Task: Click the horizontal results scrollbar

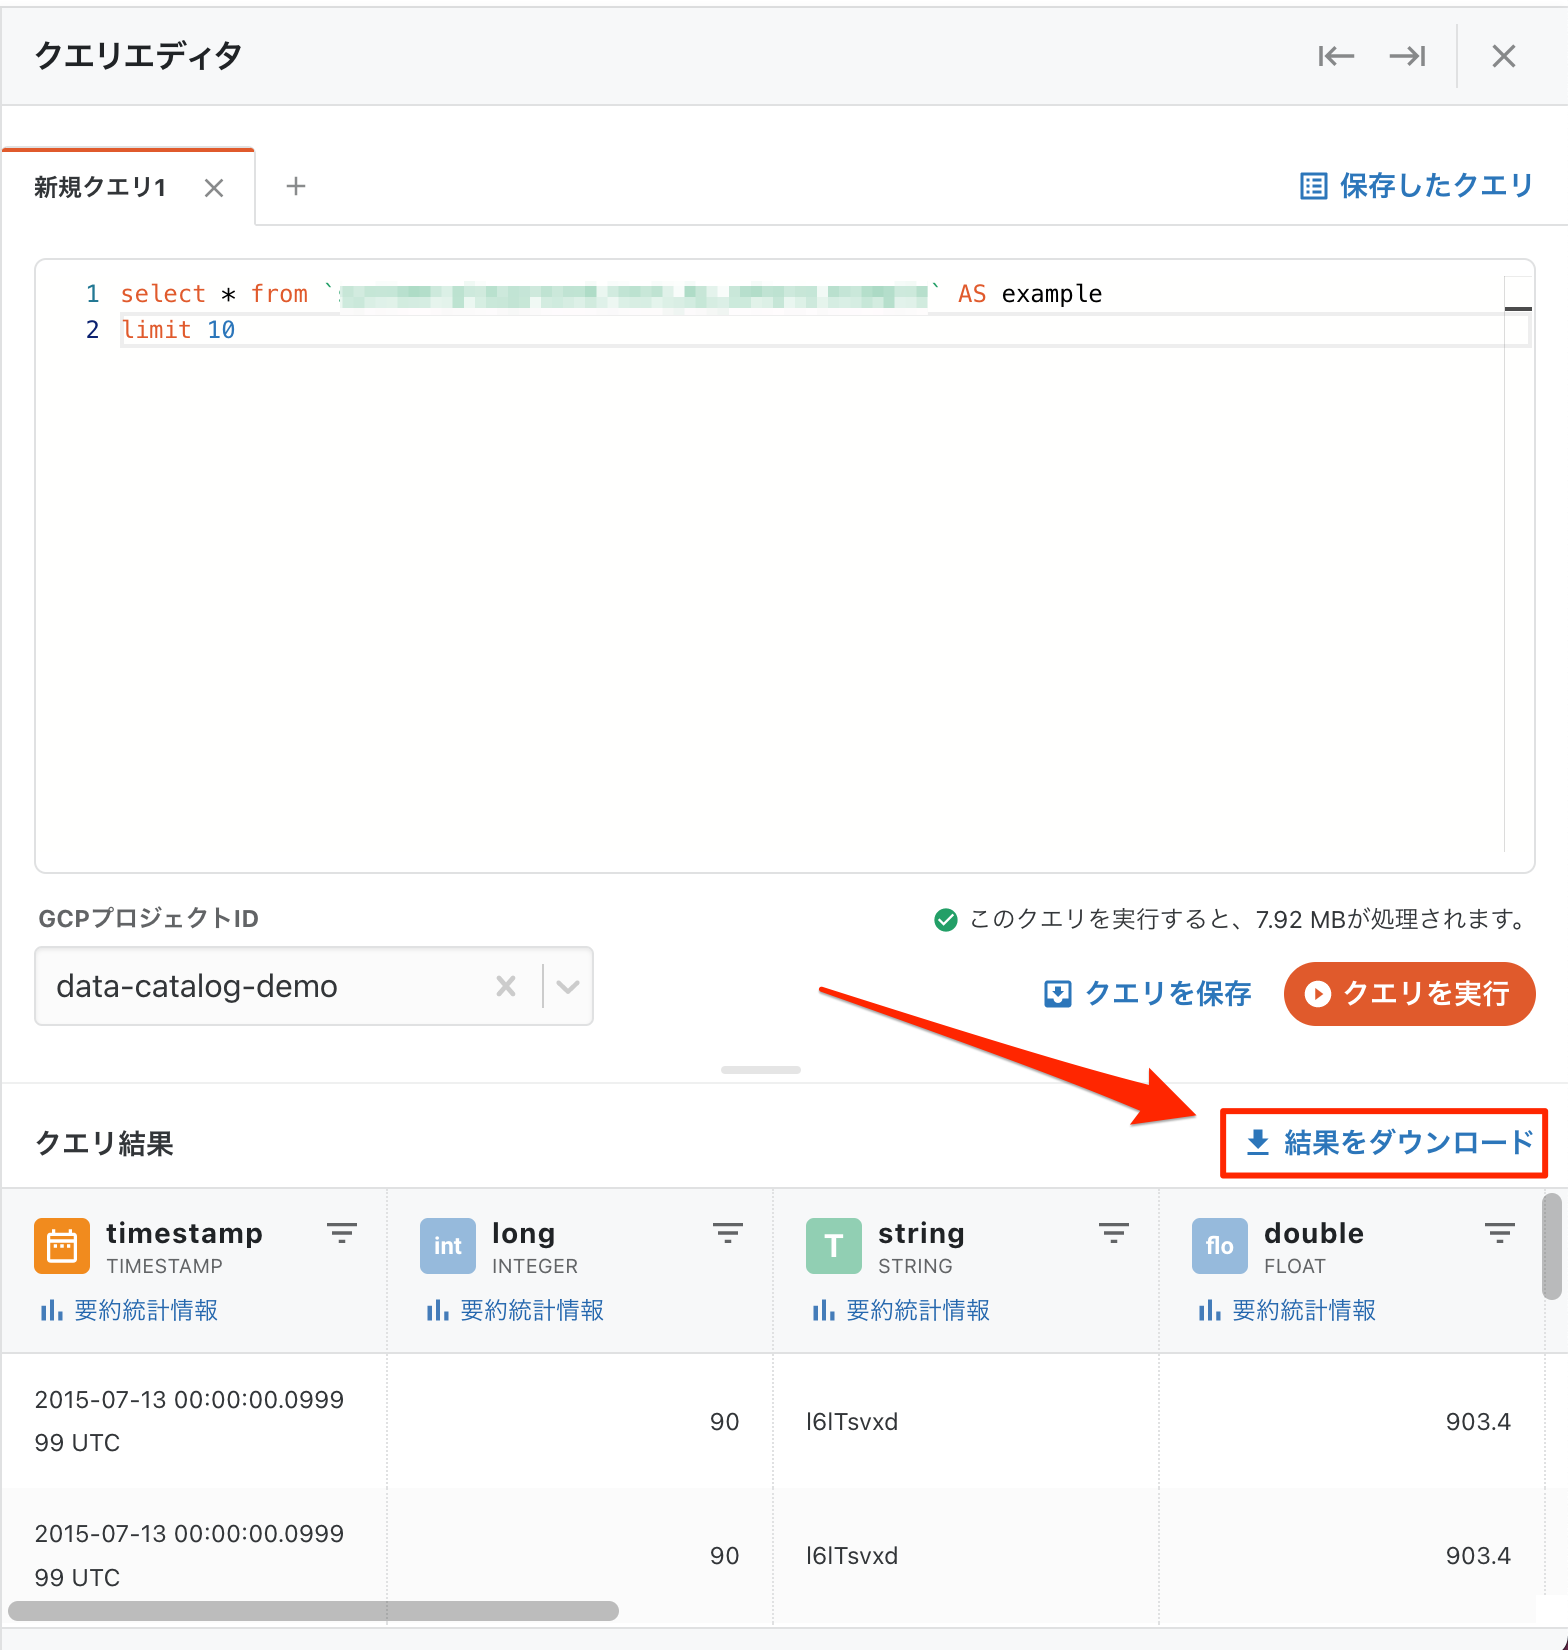Action: (313, 1611)
